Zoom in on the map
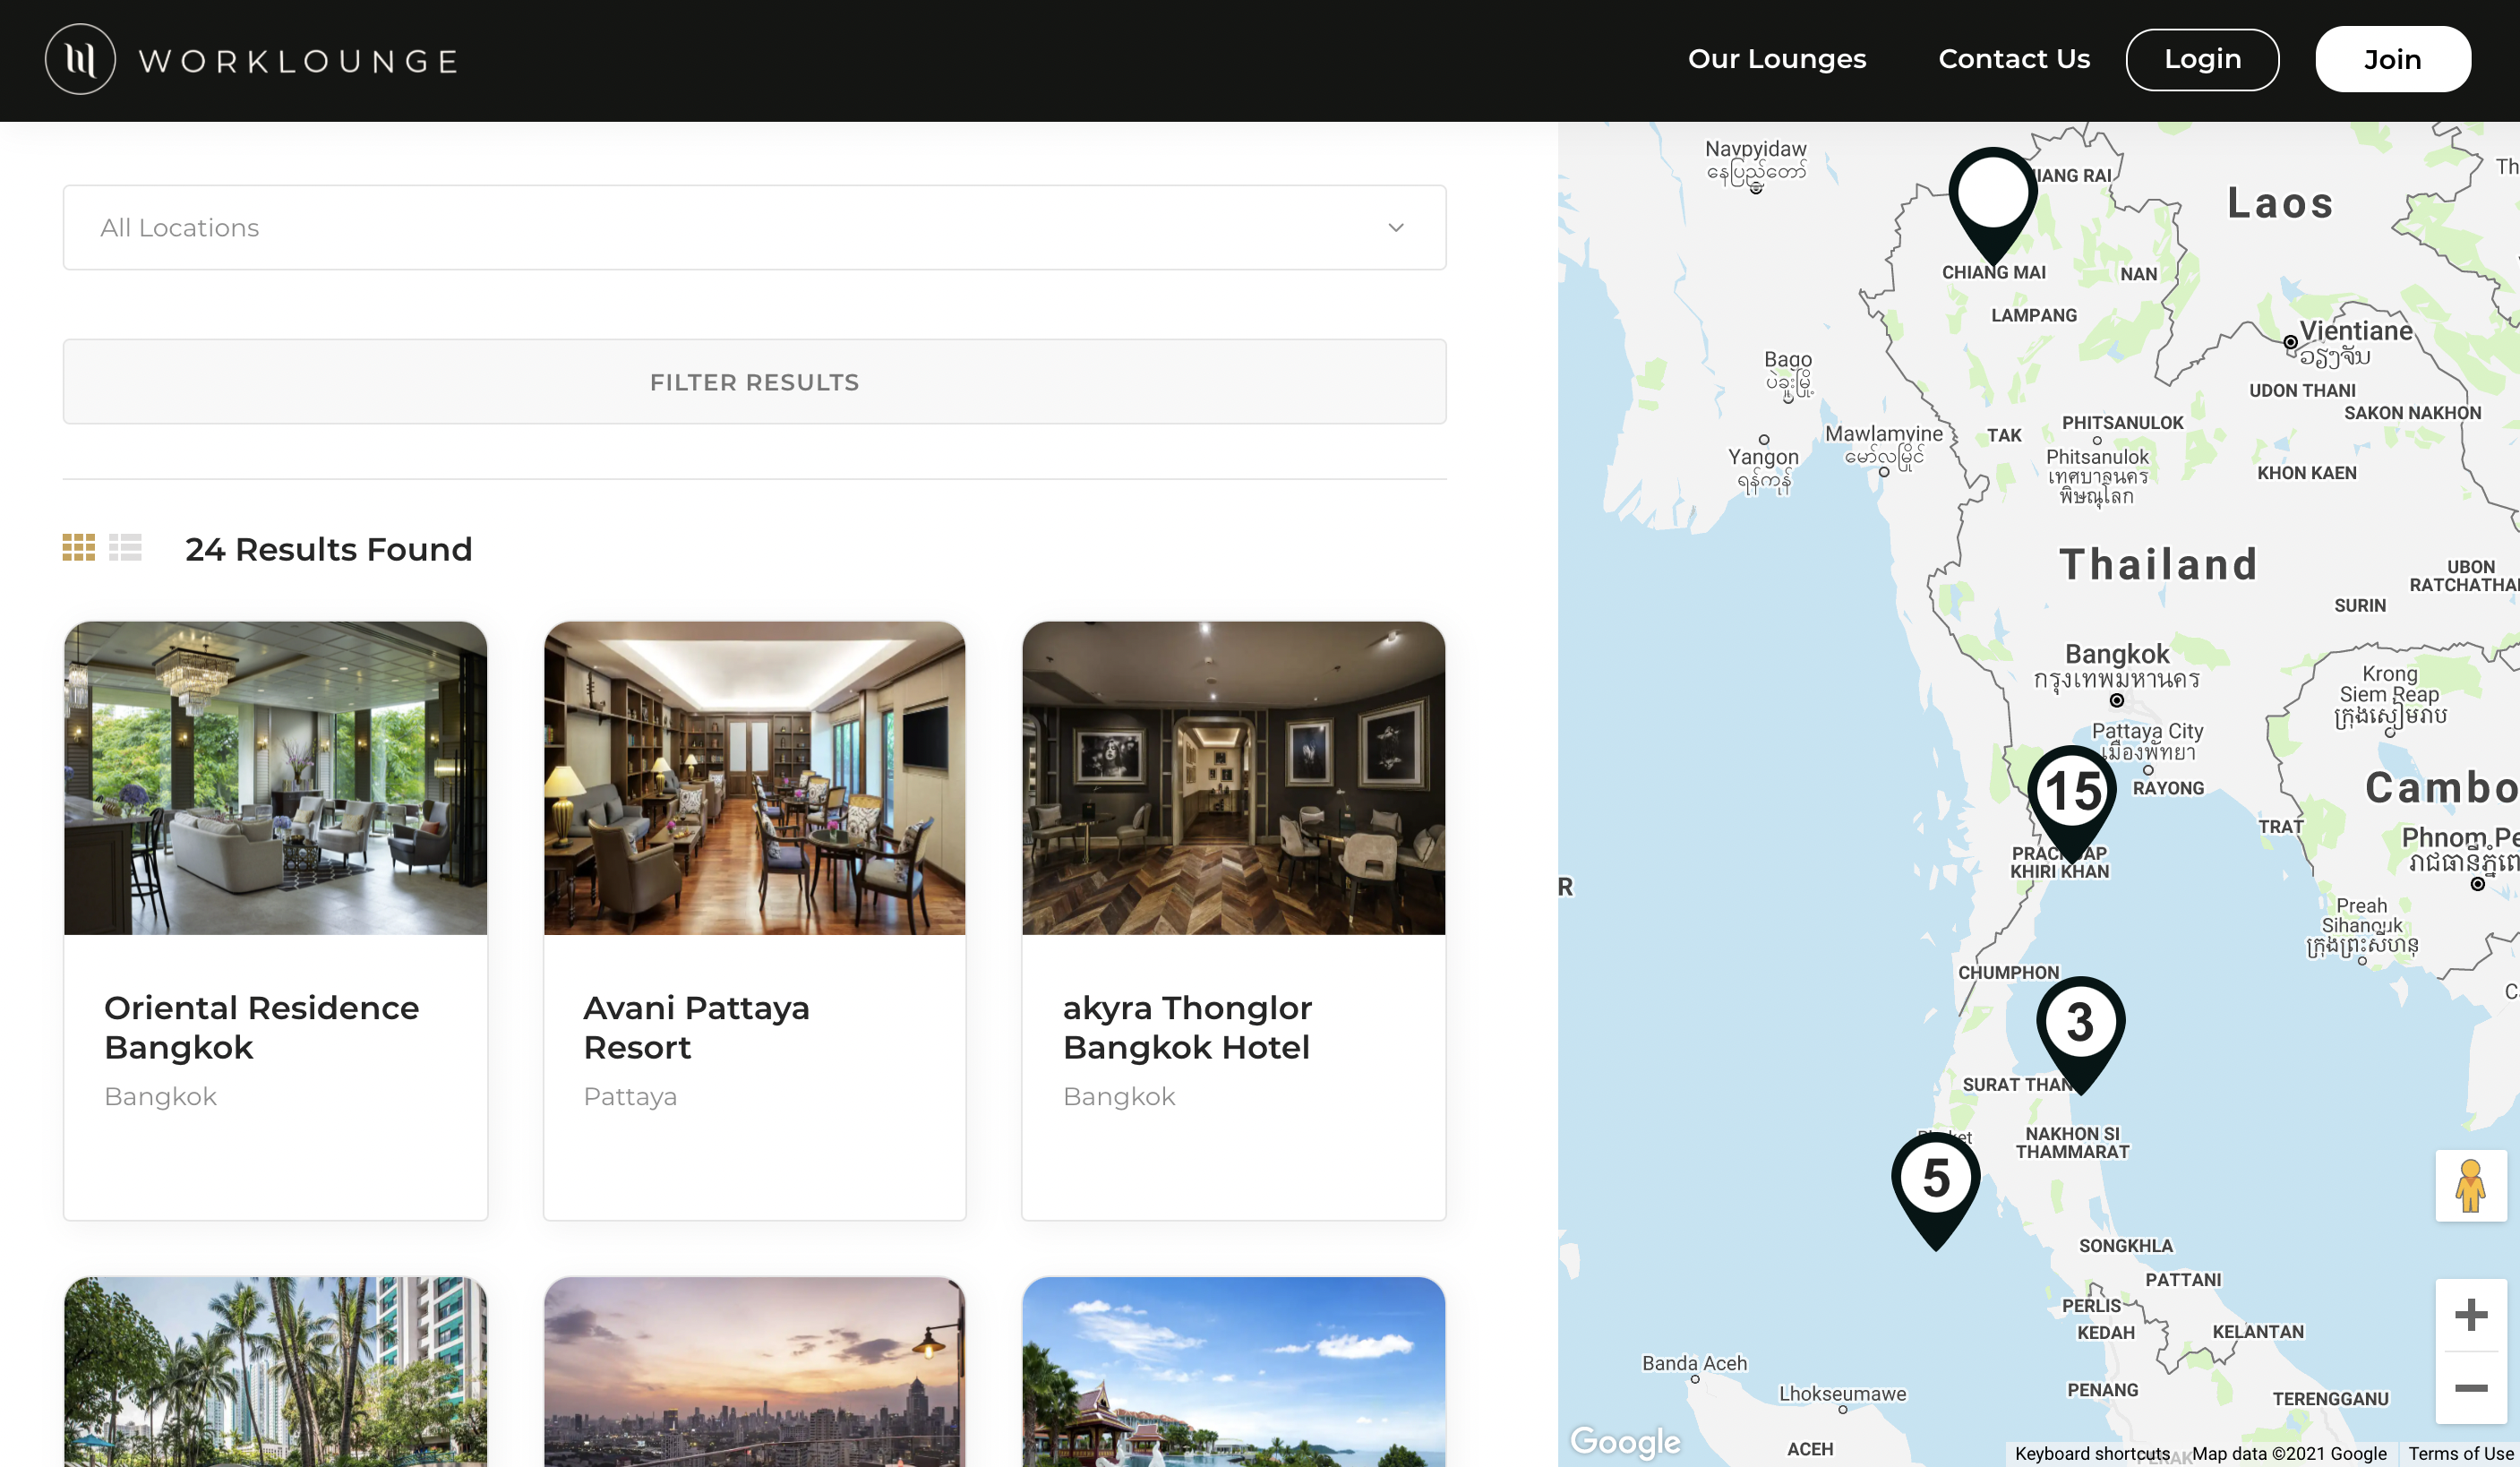 tap(2470, 1315)
